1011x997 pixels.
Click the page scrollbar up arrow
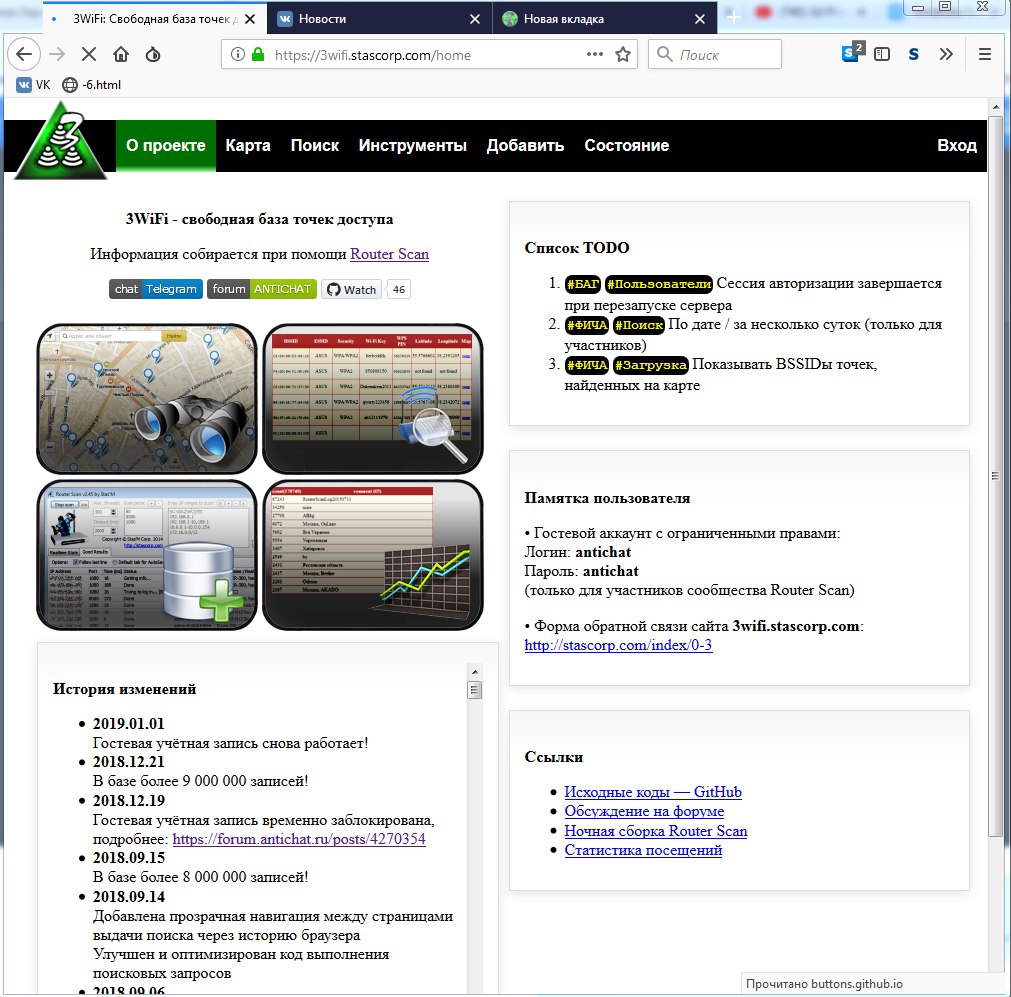pyautogui.click(x=995, y=106)
